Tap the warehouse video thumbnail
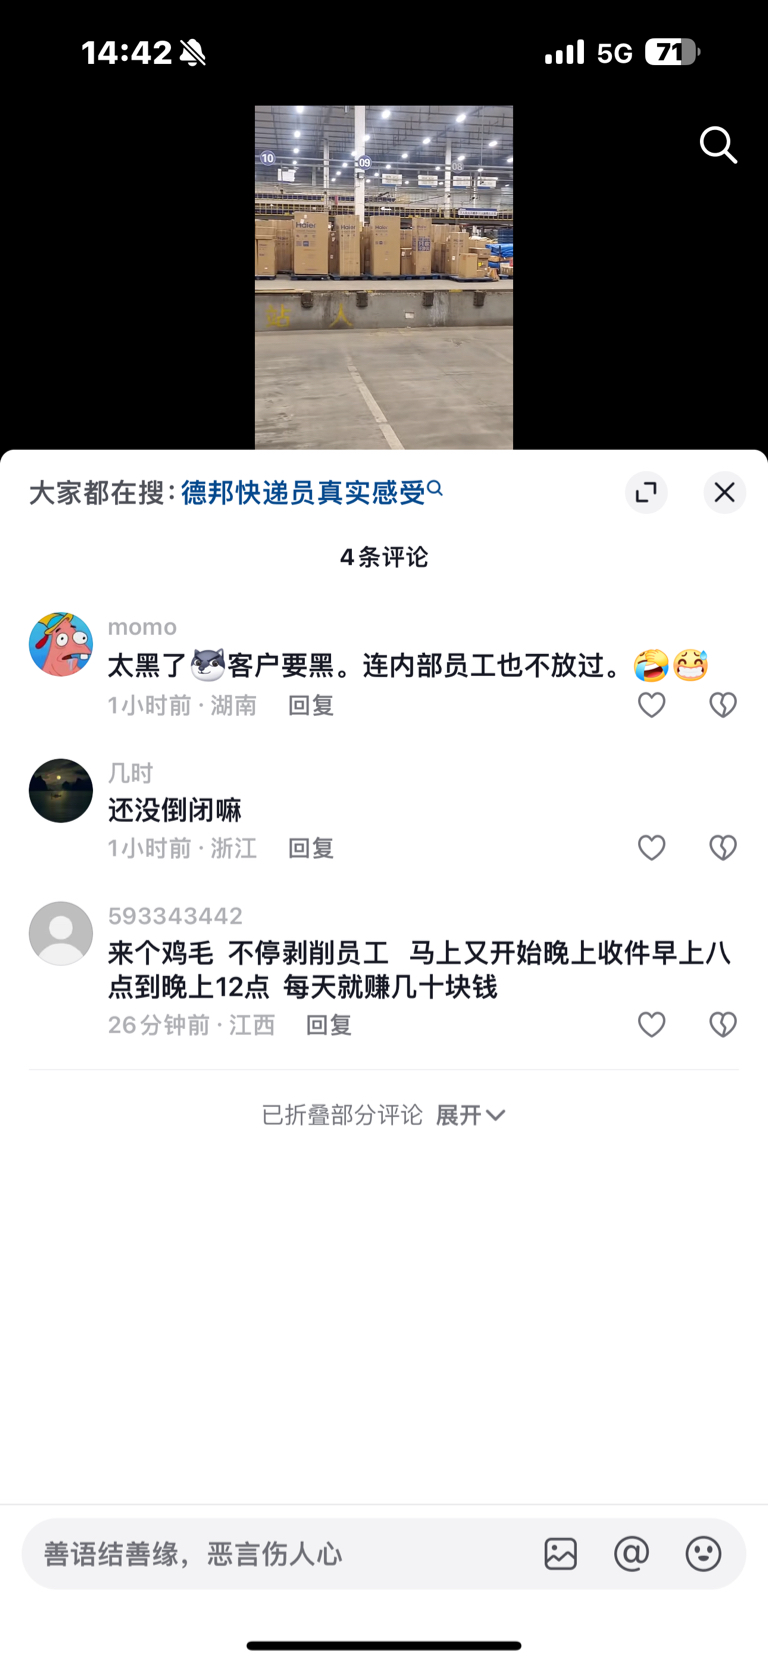768x1665 pixels. pos(384,277)
